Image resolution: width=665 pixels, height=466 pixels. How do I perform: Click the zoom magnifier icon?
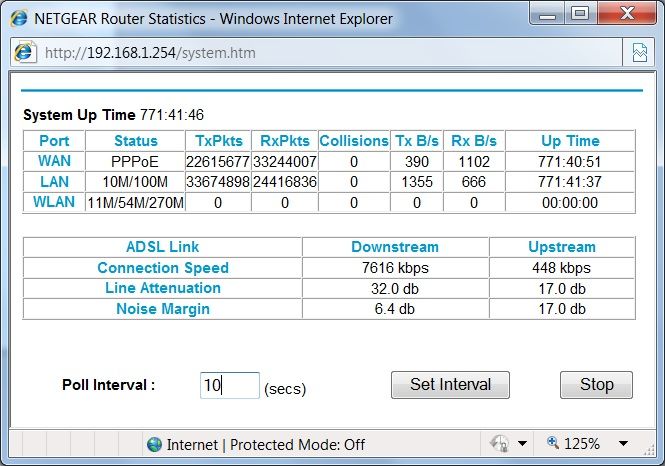coord(552,442)
